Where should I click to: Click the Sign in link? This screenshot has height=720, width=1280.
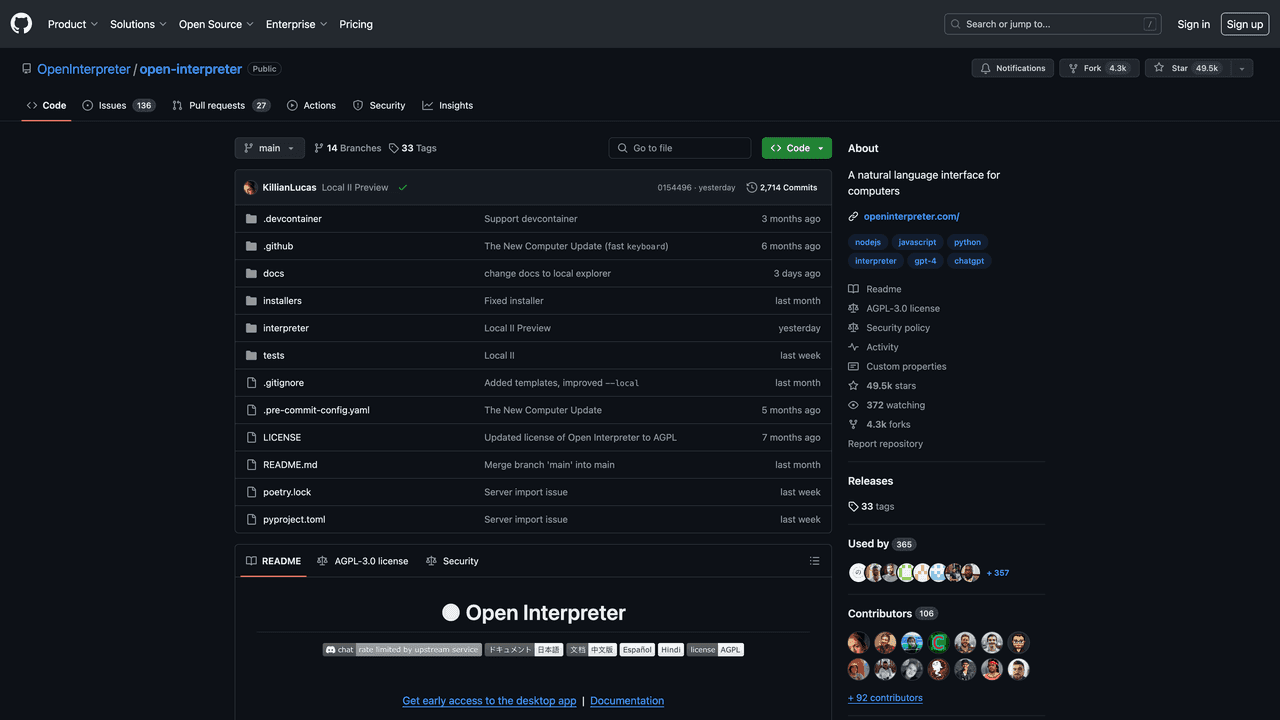click(x=1193, y=24)
